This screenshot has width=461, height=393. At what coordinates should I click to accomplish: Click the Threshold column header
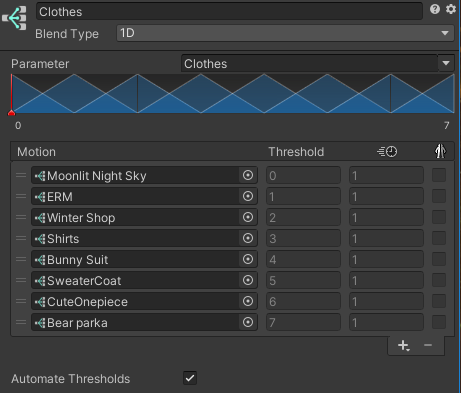point(296,152)
